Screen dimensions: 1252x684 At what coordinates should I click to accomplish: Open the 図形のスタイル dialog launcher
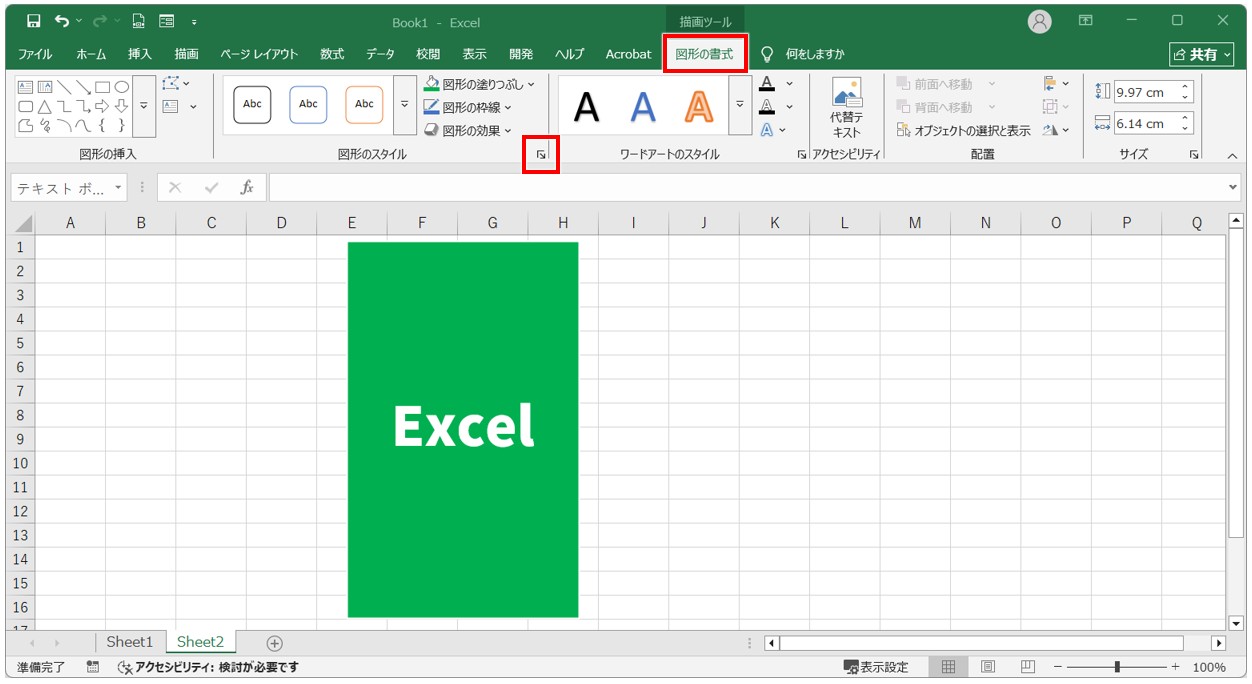(541, 155)
